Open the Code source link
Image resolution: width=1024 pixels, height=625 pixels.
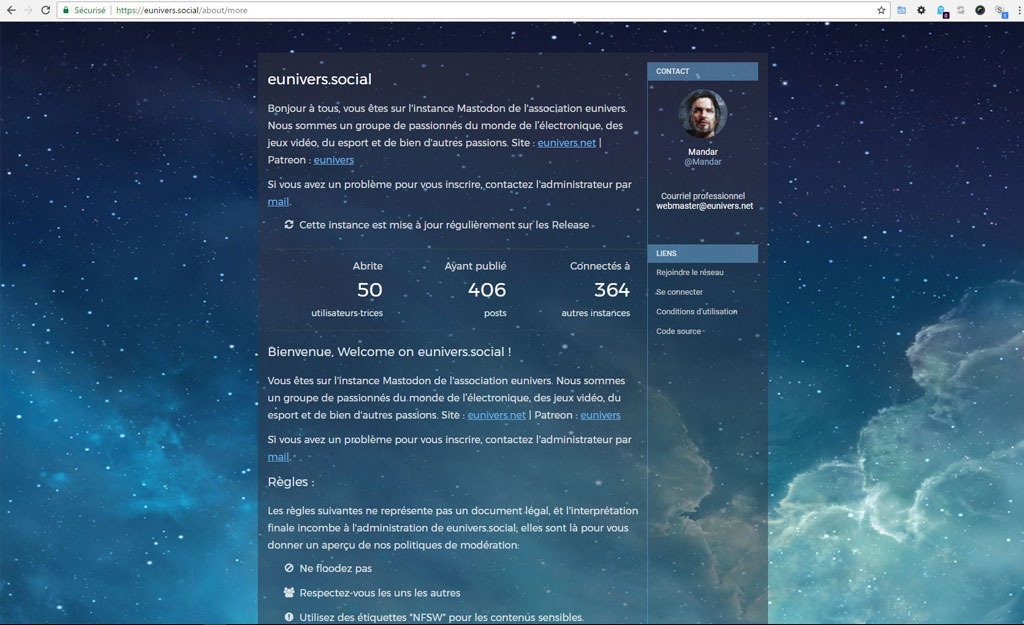coord(679,331)
